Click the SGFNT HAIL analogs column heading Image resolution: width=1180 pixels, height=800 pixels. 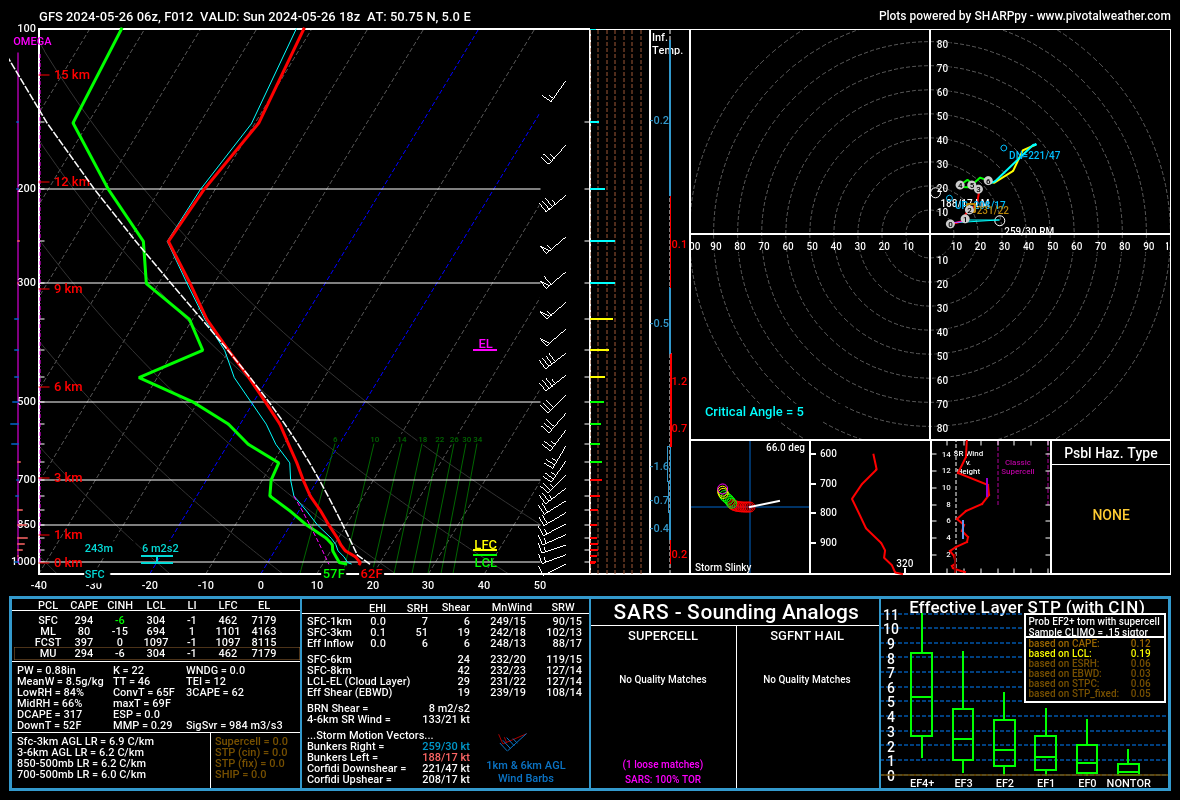[x=807, y=636]
